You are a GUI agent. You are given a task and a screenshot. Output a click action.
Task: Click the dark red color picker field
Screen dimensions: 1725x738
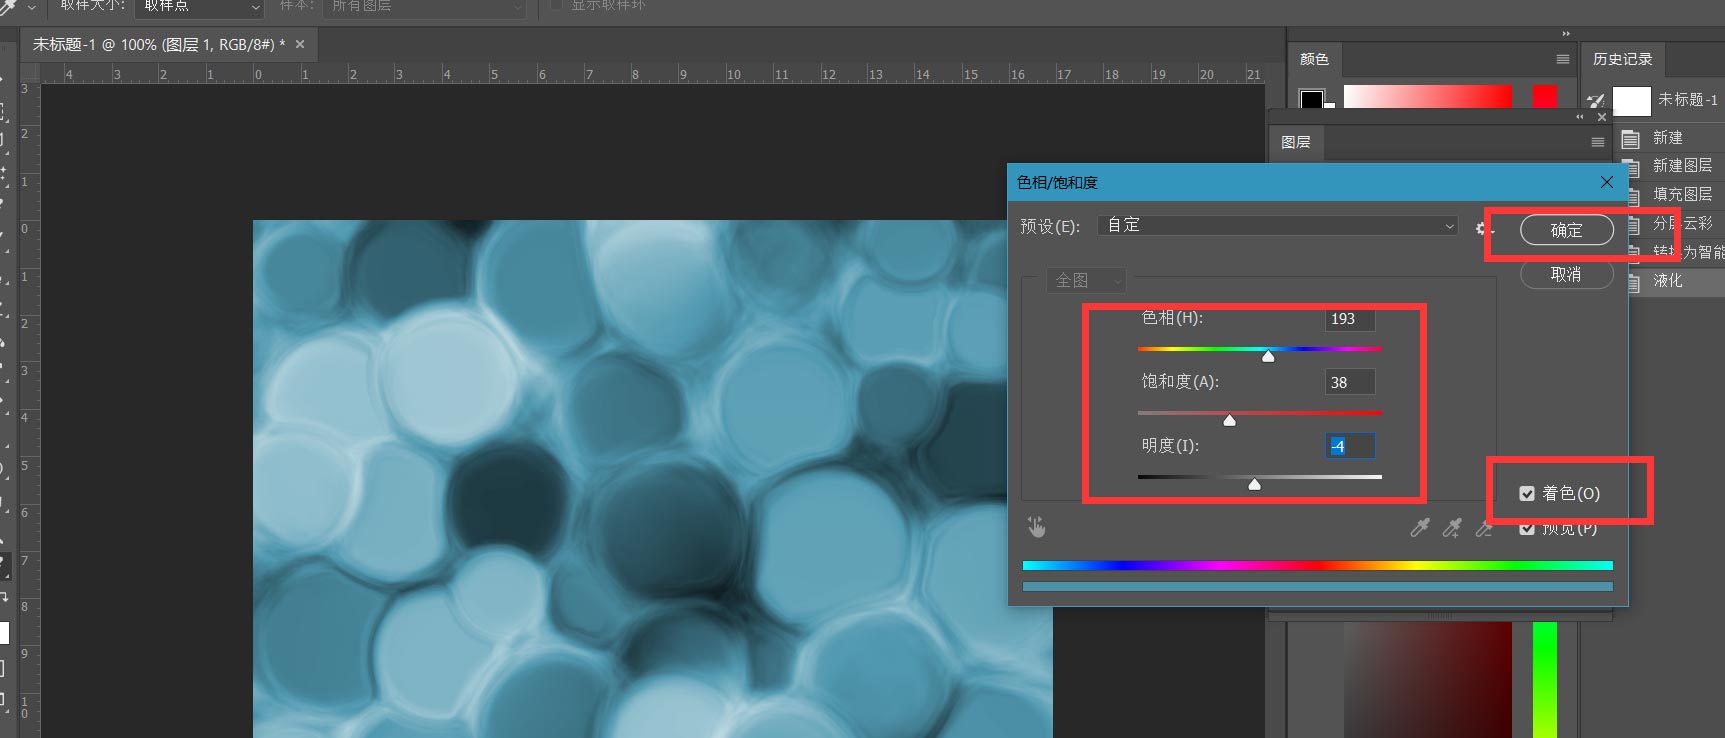(x=1427, y=680)
